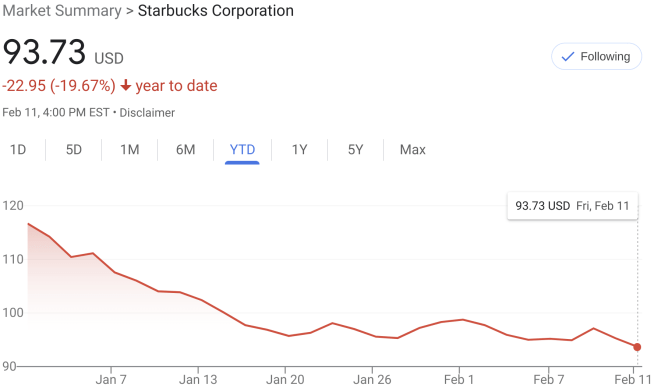Screen dimensions: 654x392
Task: Open the Disclaimer link
Action: (x=147, y=113)
